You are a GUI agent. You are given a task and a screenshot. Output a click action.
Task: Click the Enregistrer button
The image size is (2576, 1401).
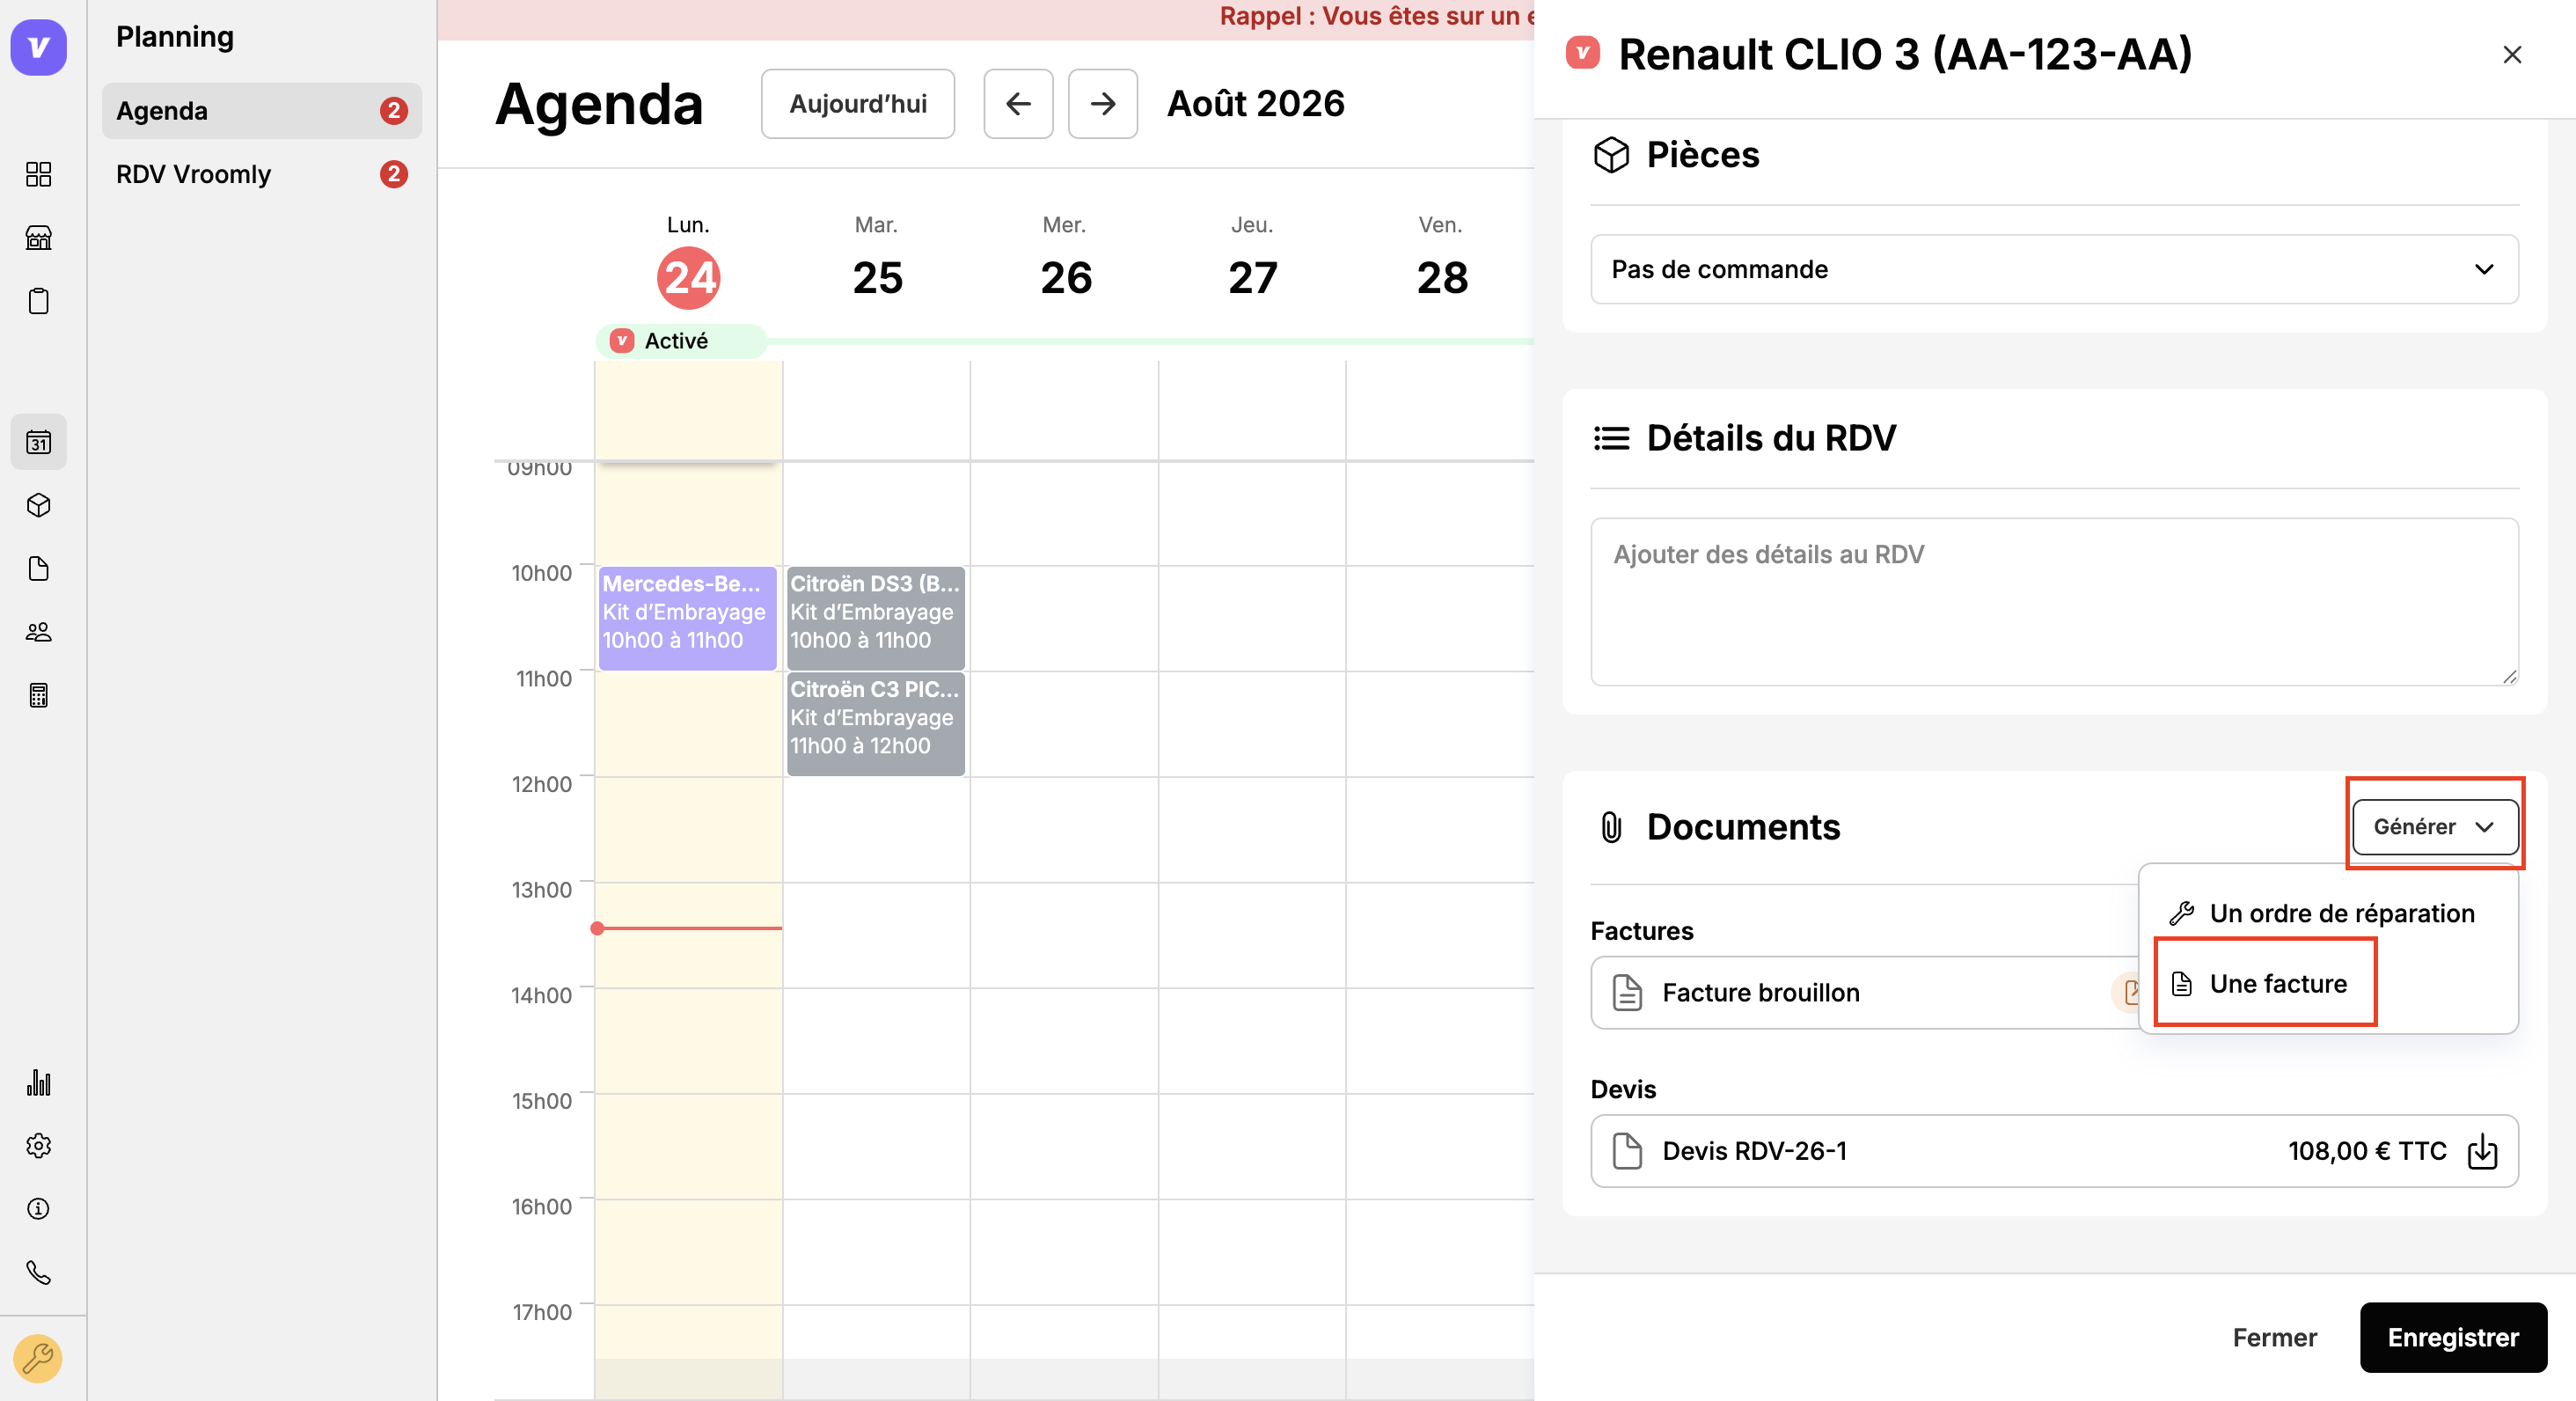coord(2453,1337)
